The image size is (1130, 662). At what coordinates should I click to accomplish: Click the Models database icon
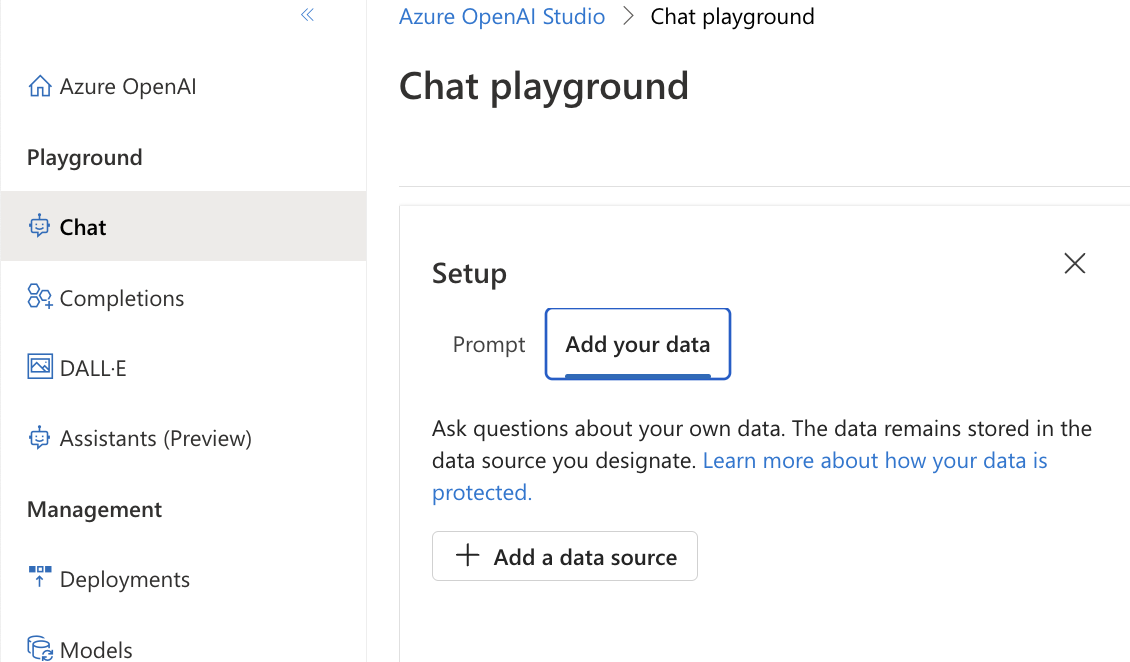(x=40, y=648)
